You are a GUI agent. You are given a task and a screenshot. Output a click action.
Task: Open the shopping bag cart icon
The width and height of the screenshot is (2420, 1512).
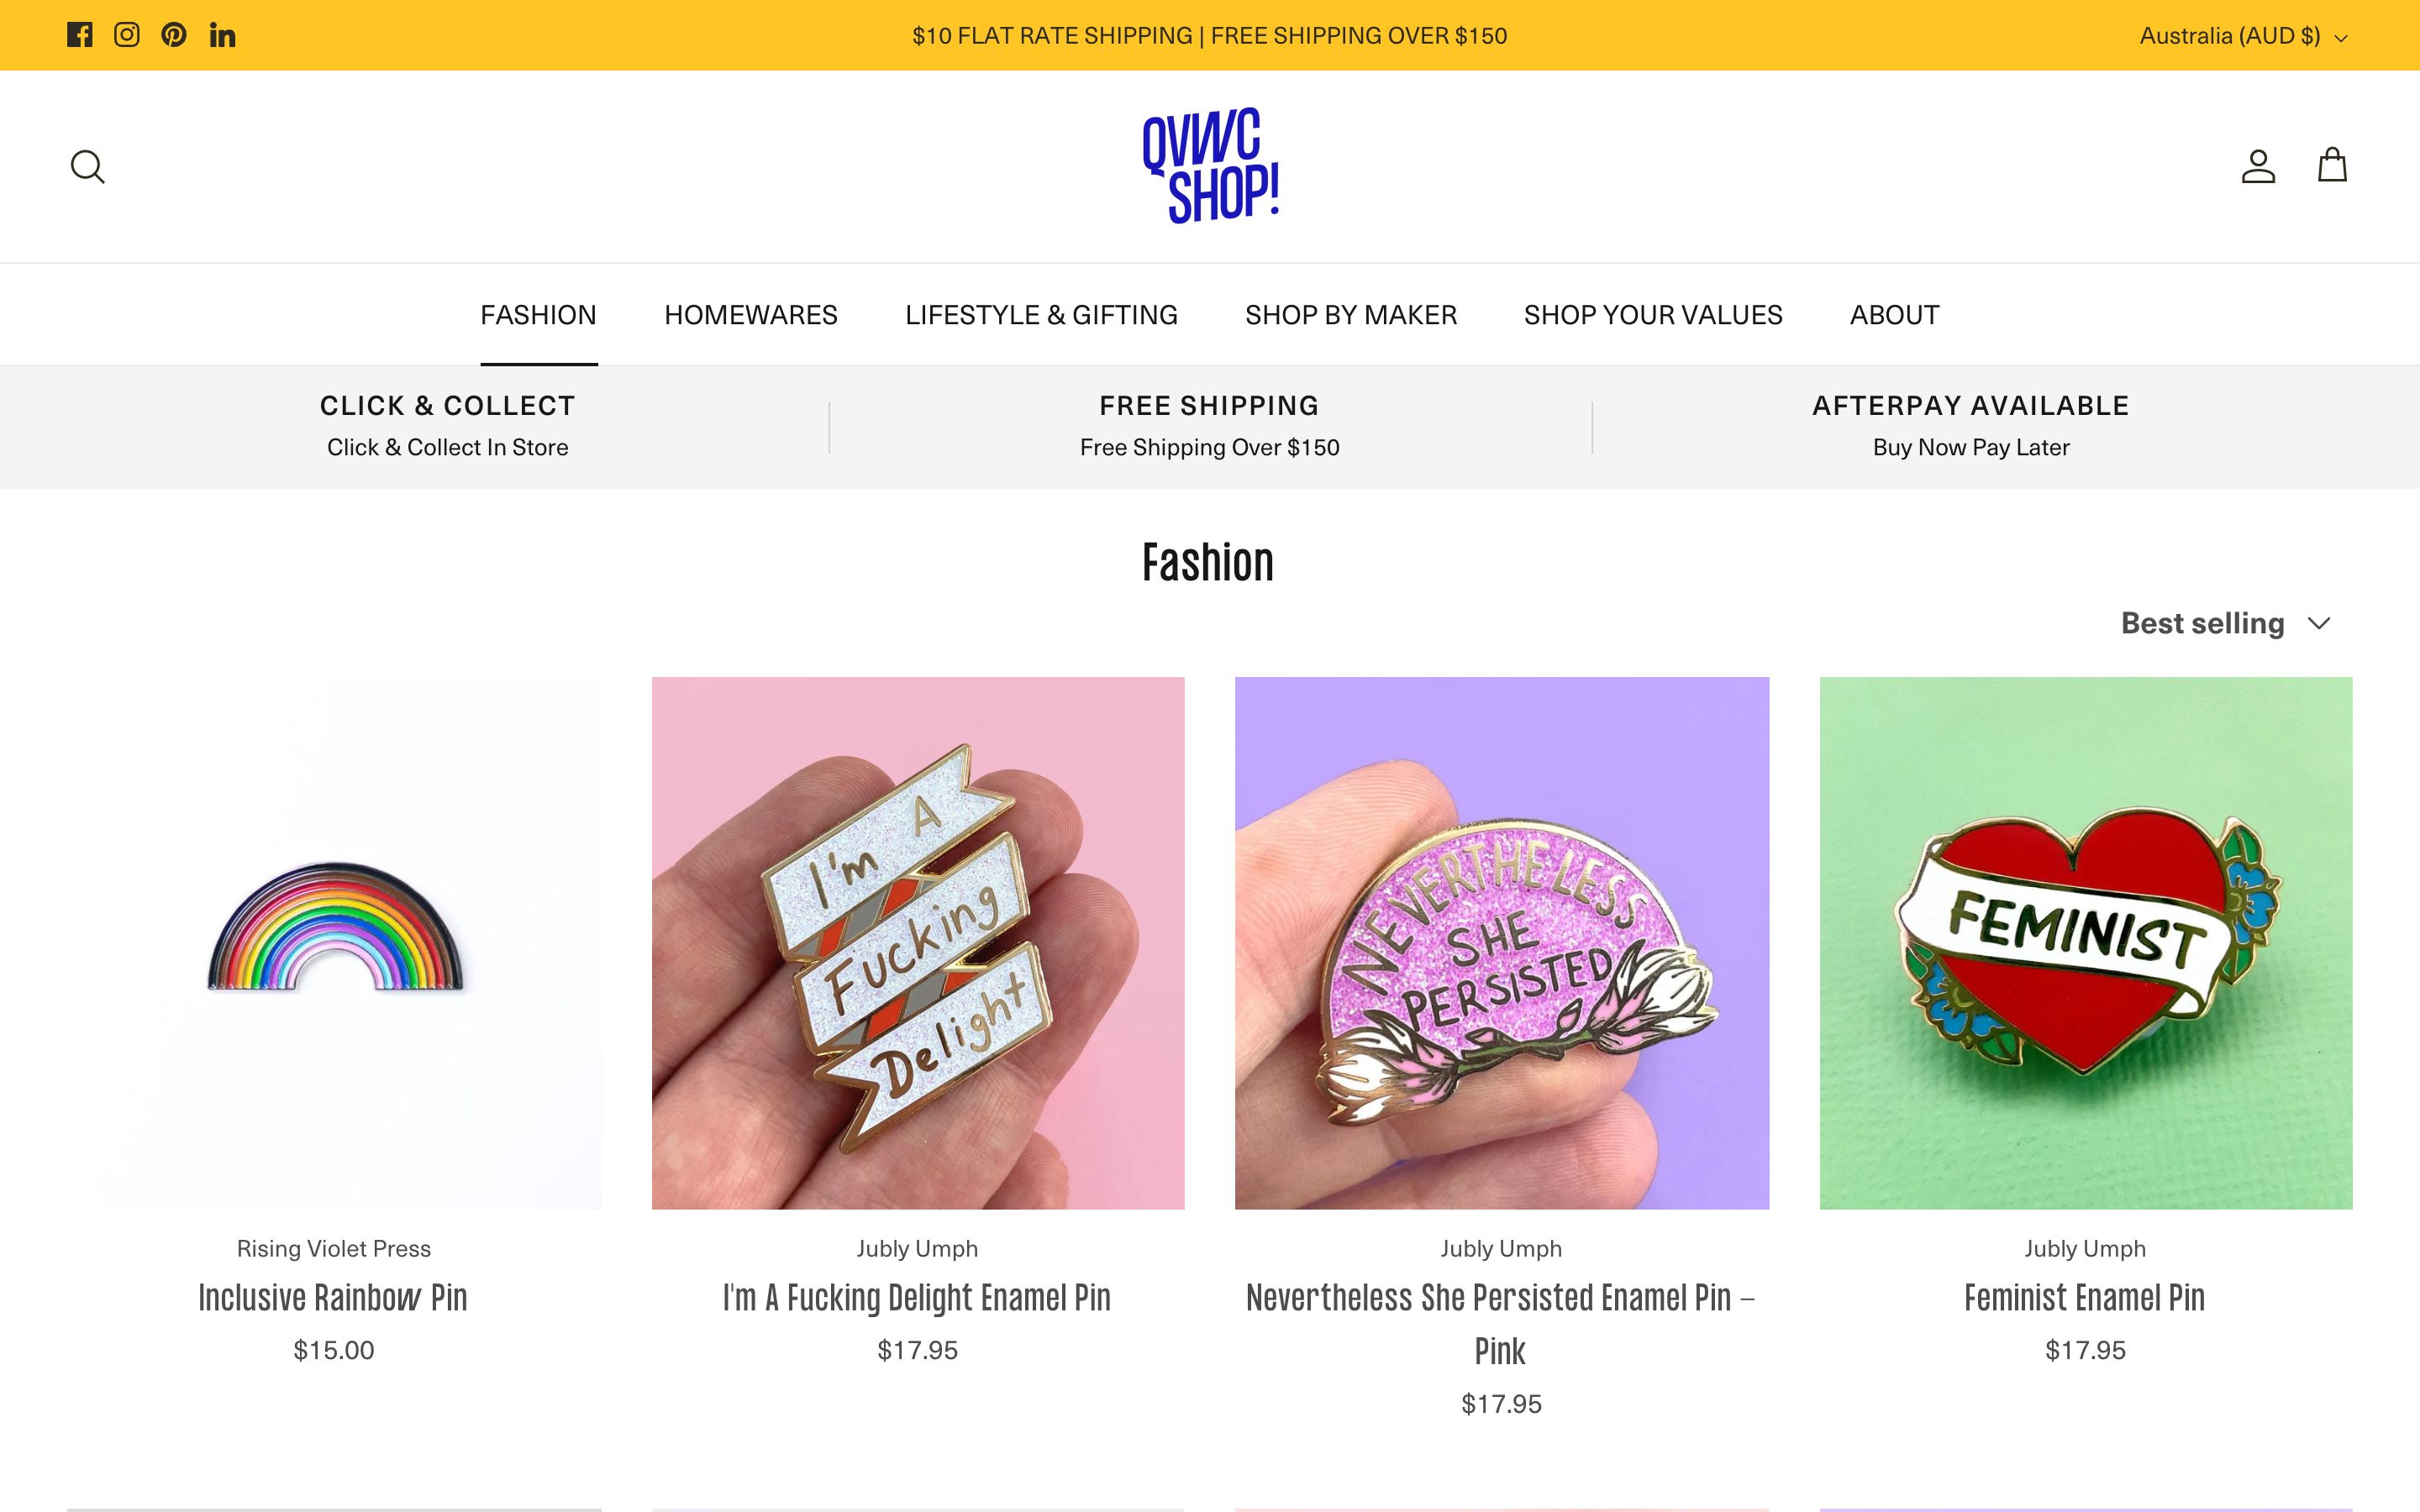point(2332,165)
